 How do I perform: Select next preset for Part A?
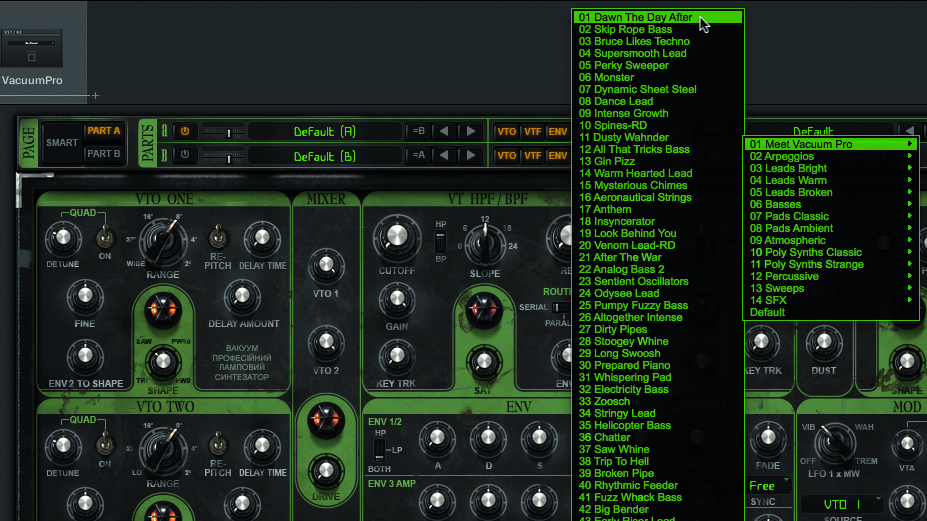(x=471, y=131)
